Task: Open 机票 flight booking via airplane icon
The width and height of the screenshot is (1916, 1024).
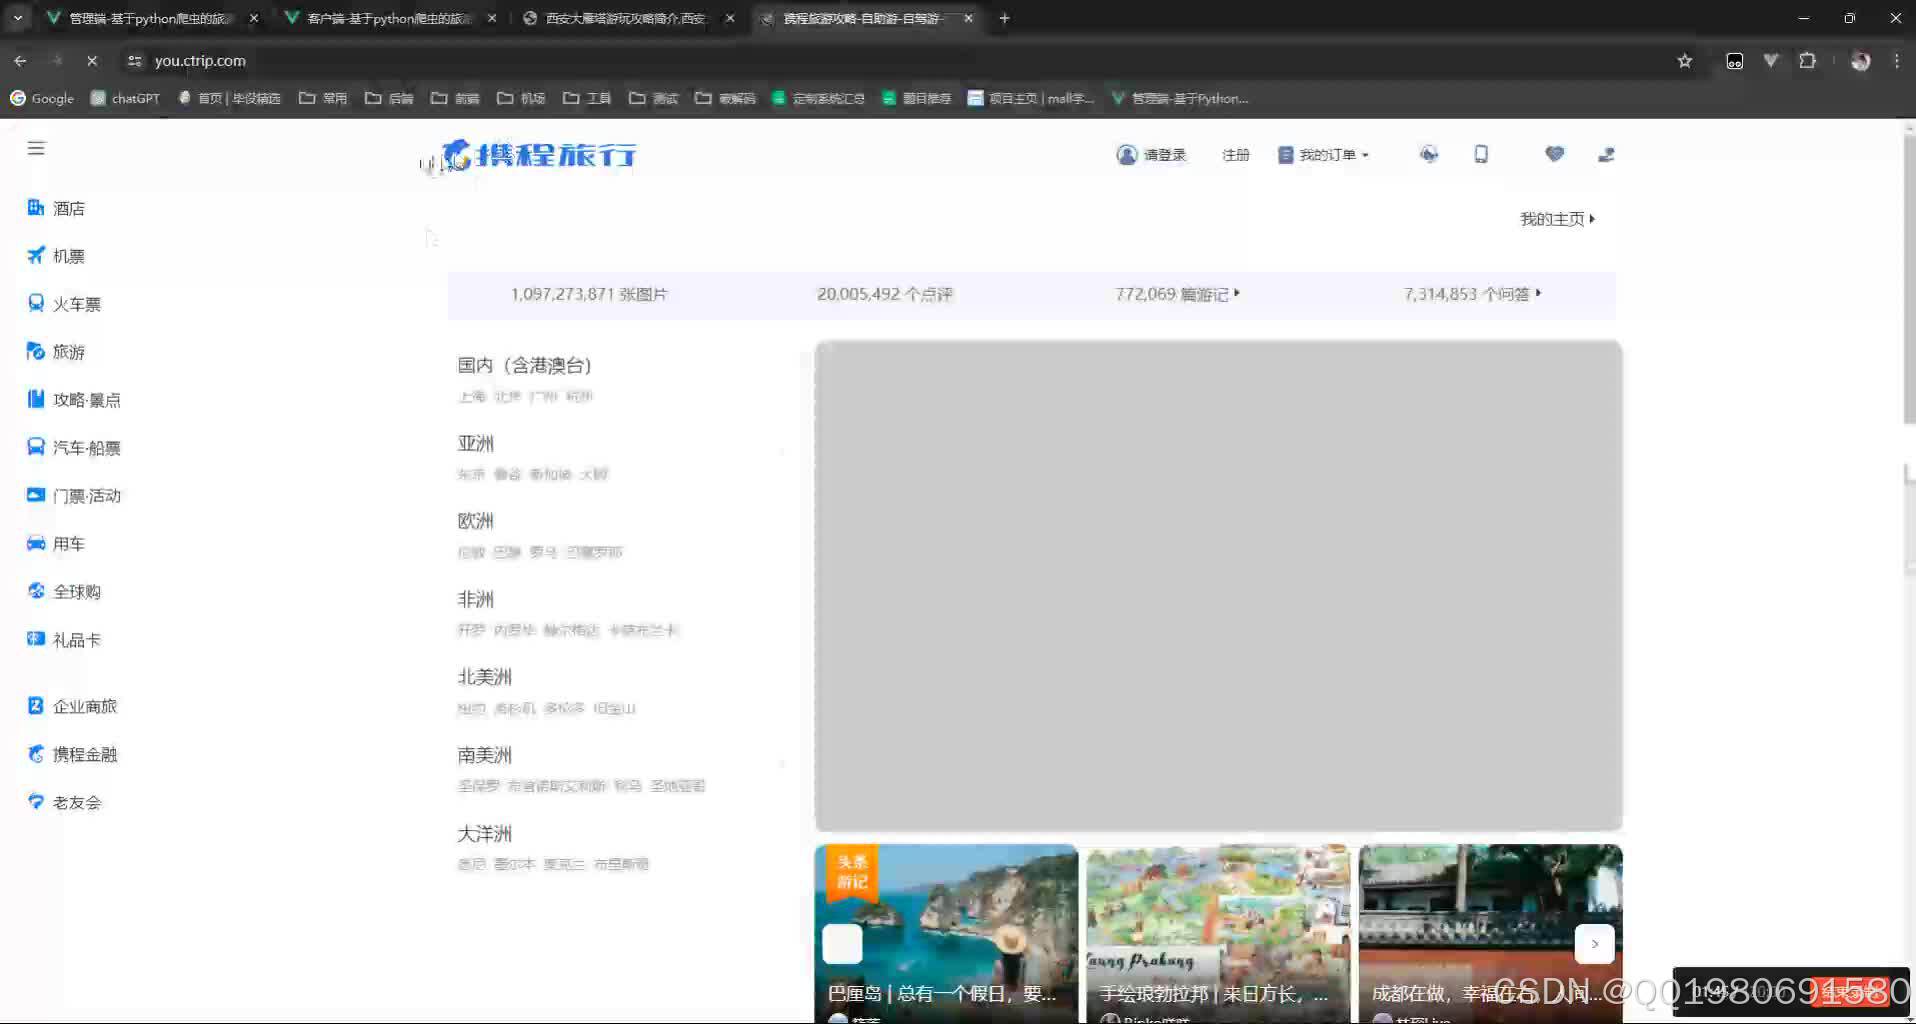Action: [36, 255]
